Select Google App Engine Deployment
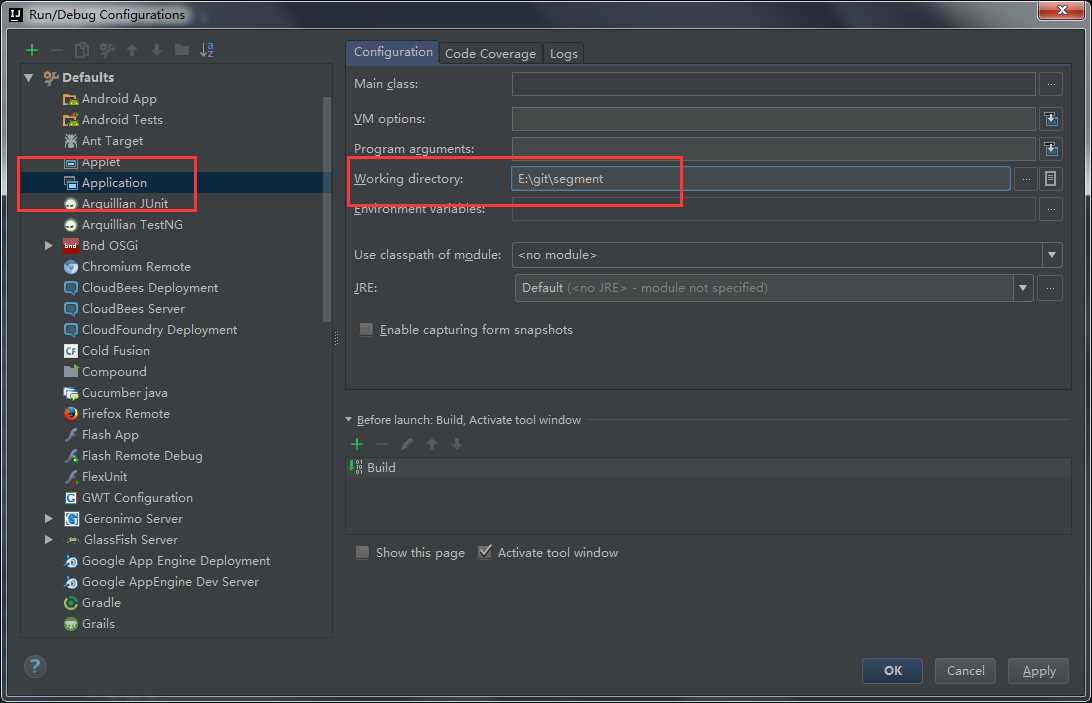The image size is (1092, 703). tap(166, 561)
